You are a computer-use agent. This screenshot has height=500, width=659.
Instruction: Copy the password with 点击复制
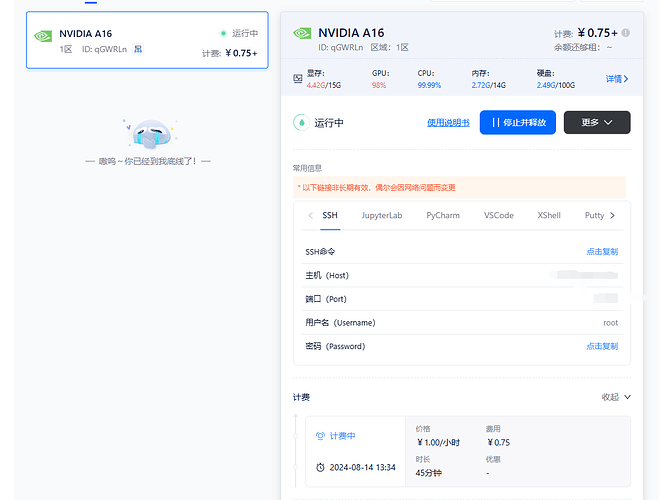[602, 346]
